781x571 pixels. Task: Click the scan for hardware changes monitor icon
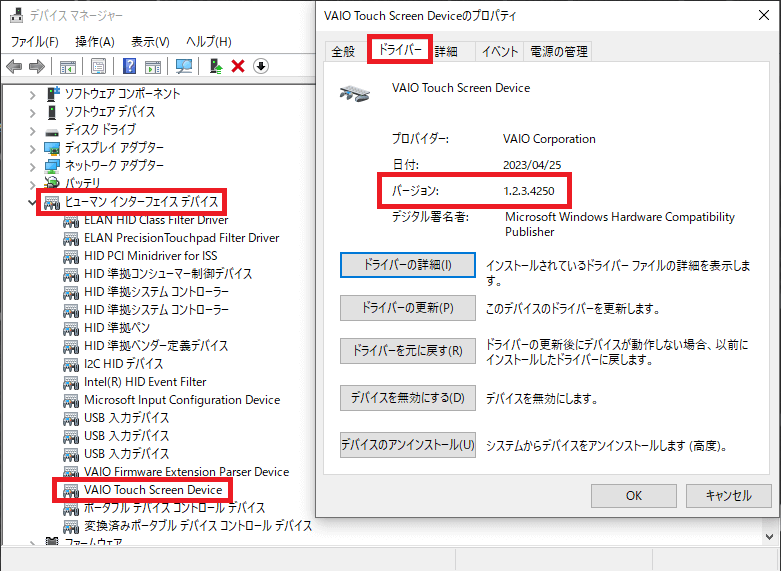pyautogui.click(x=184, y=66)
